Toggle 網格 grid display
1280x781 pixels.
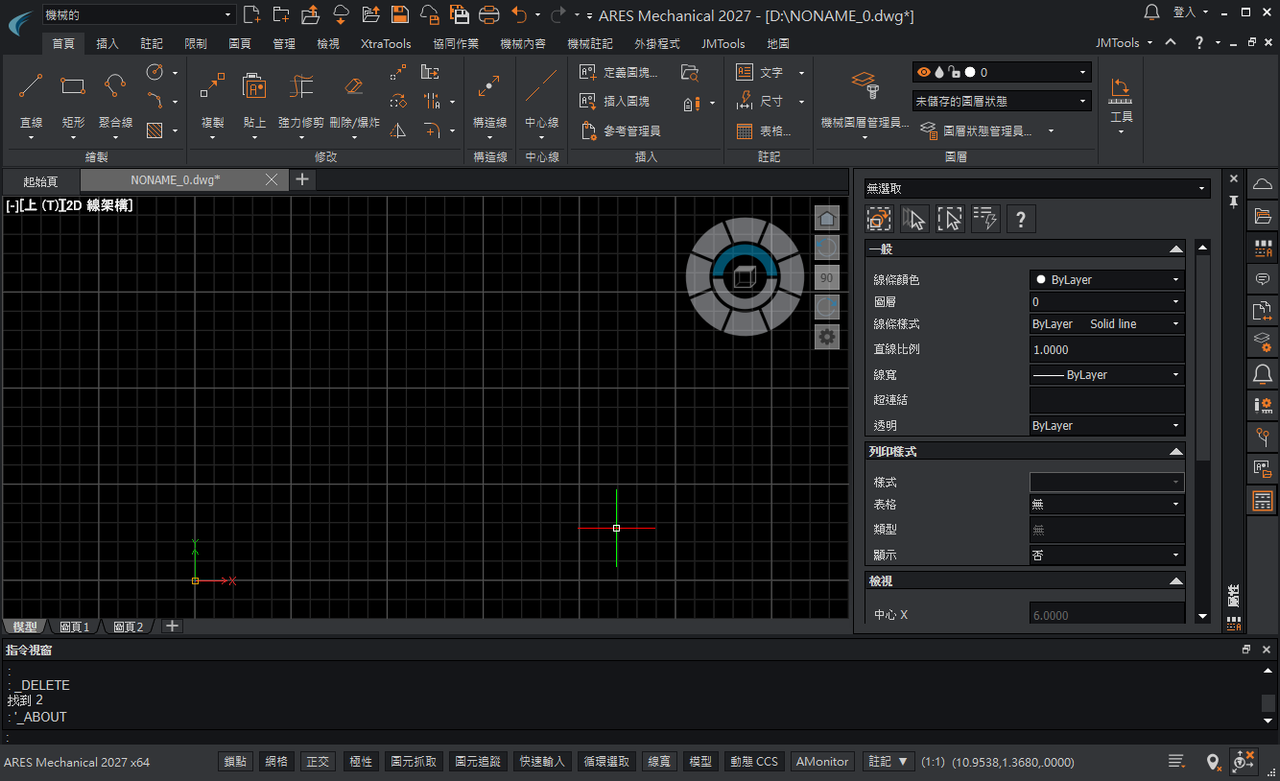click(276, 762)
